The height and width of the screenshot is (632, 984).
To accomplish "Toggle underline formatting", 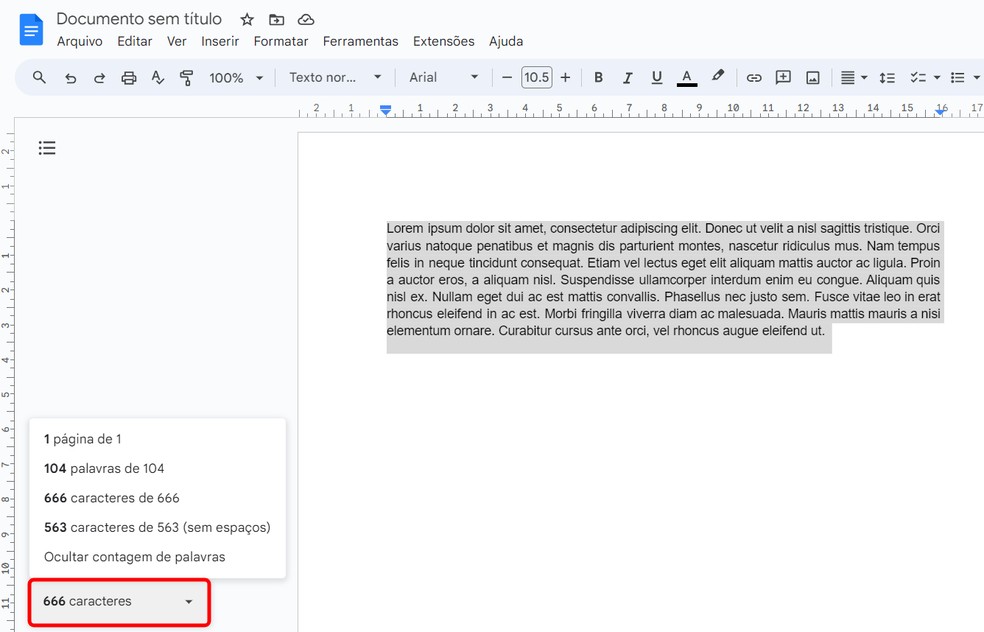I will point(656,77).
